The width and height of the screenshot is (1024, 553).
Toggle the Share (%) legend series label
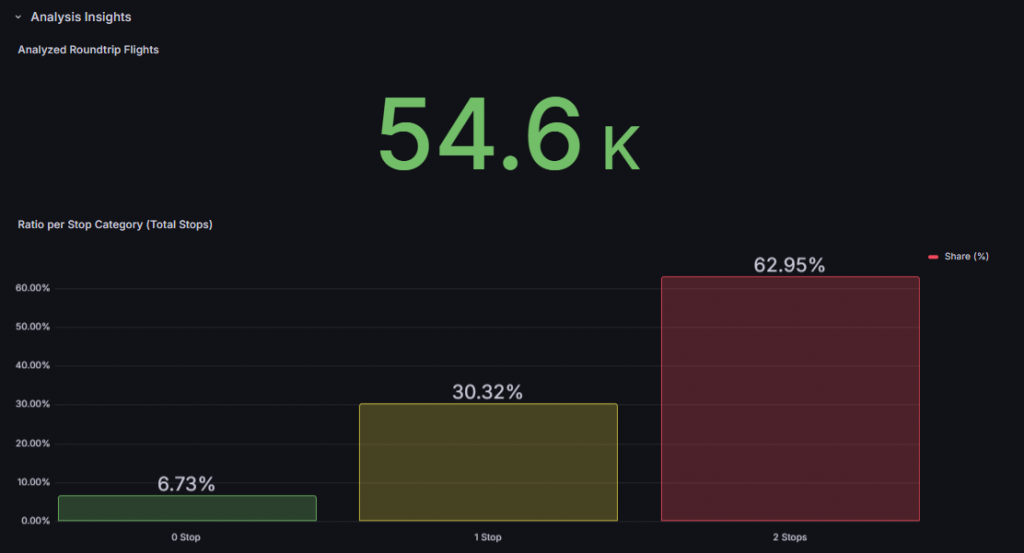click(966, 257)
